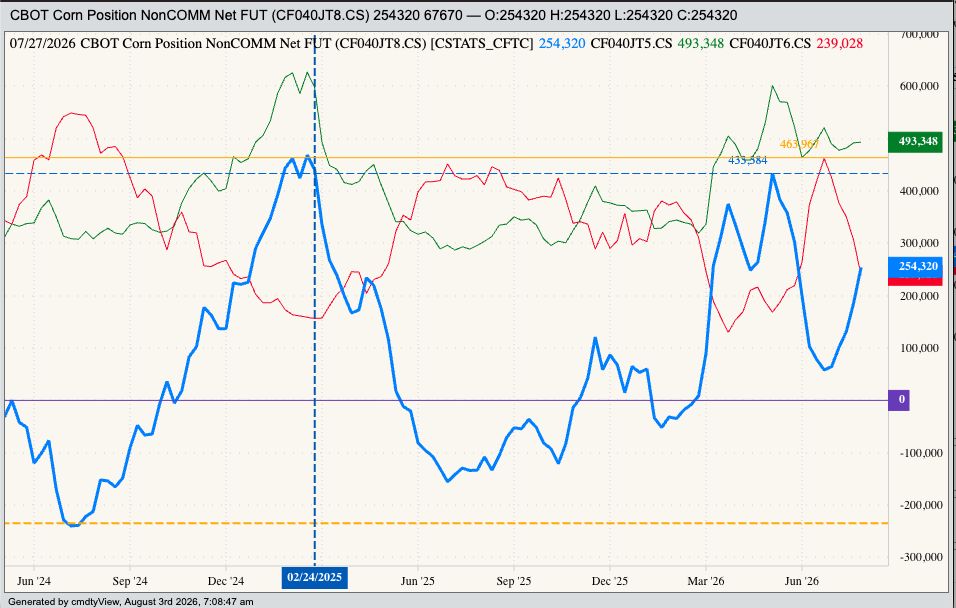Select the CF040JT6.CS legend entry
The height and width of the screenshot is (608, 956).
[771, 43]
